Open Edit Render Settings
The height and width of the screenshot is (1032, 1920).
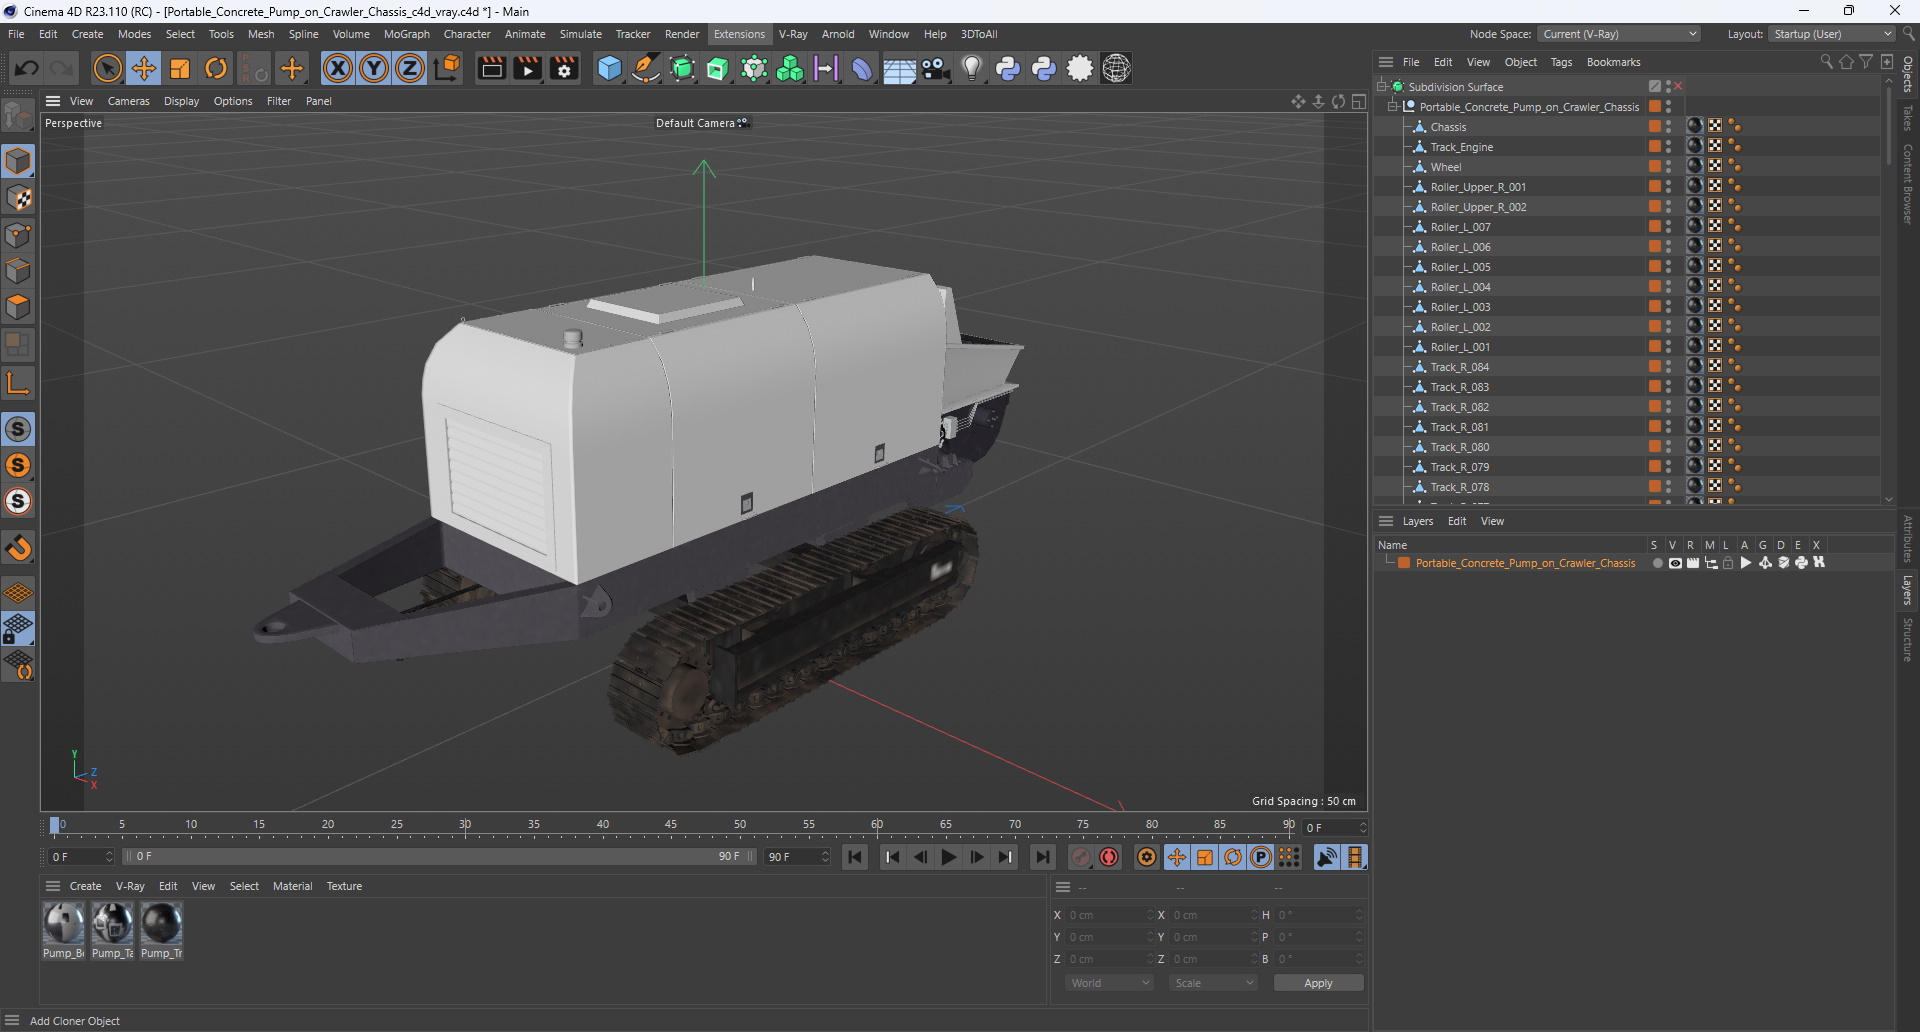(565, 68)
